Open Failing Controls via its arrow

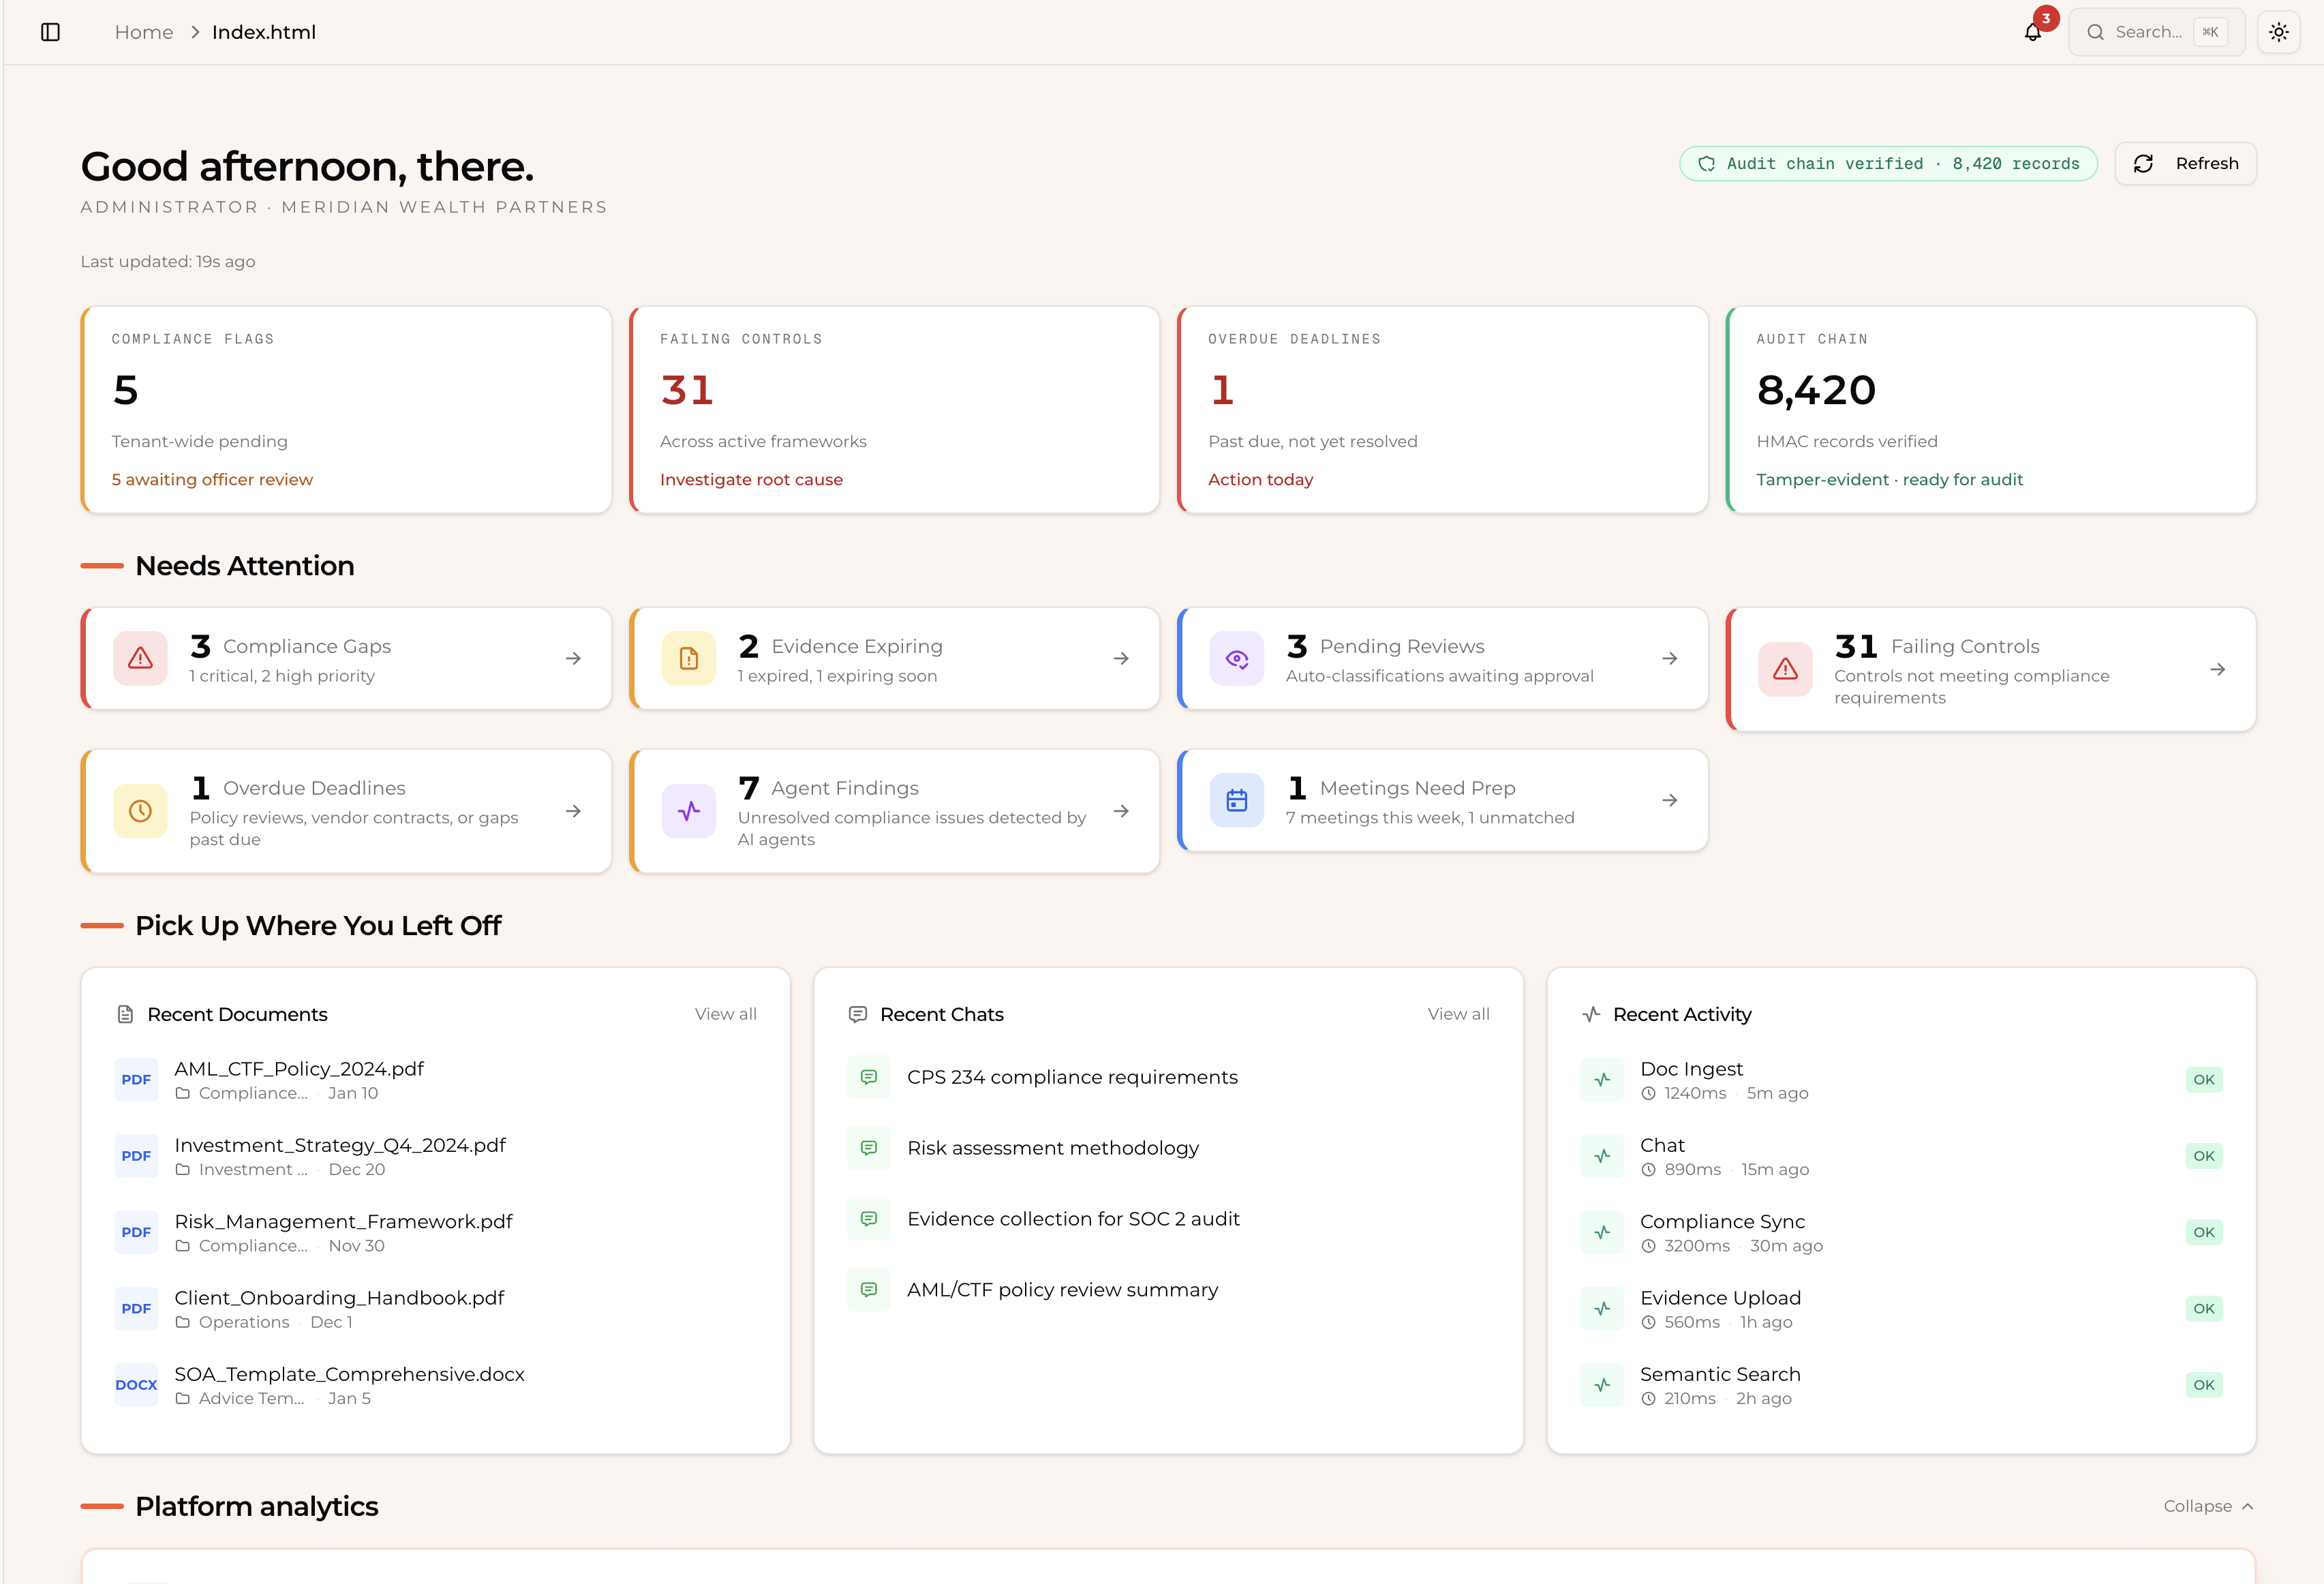tap(2217, 669)
